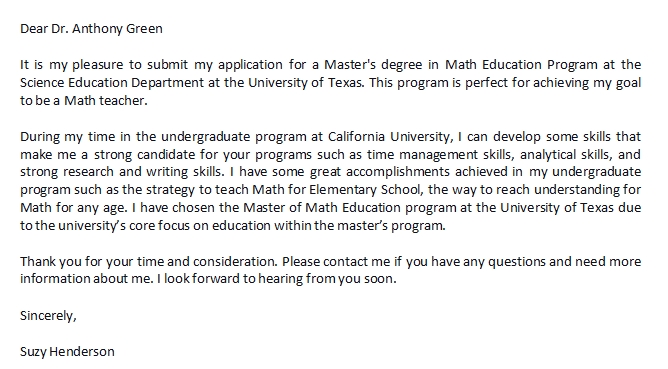Click the word 'During' starting second paragraph

tap(39, 136)
